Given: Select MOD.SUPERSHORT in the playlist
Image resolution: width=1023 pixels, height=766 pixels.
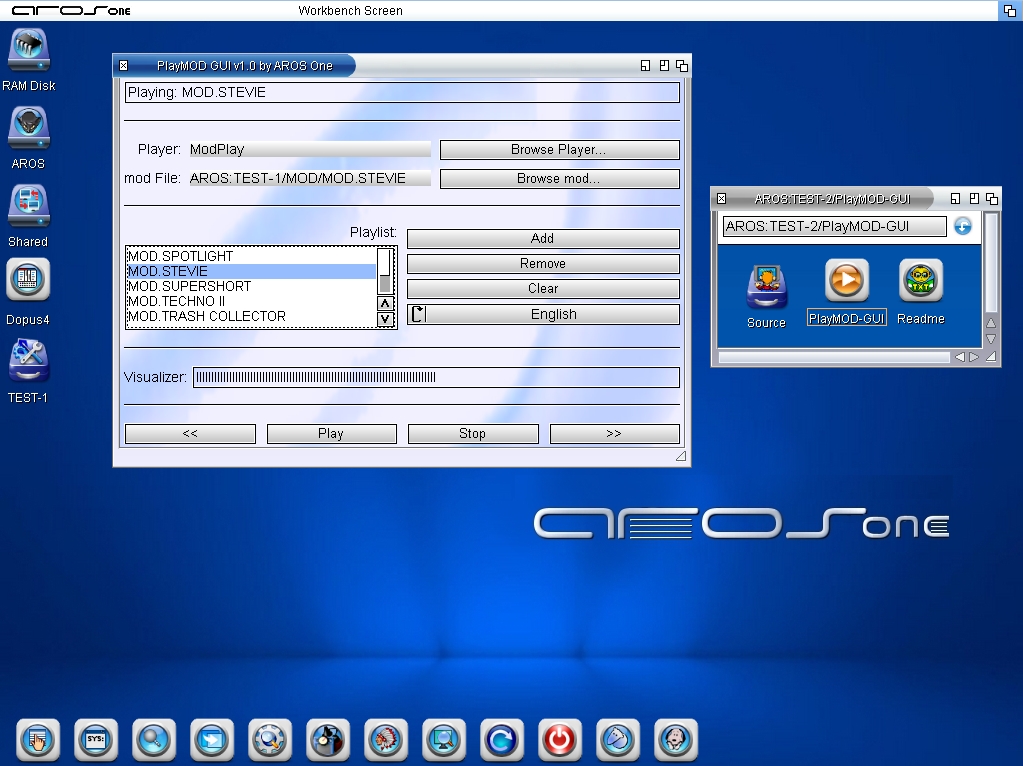Looking at the screenshot, I should 251,286.
